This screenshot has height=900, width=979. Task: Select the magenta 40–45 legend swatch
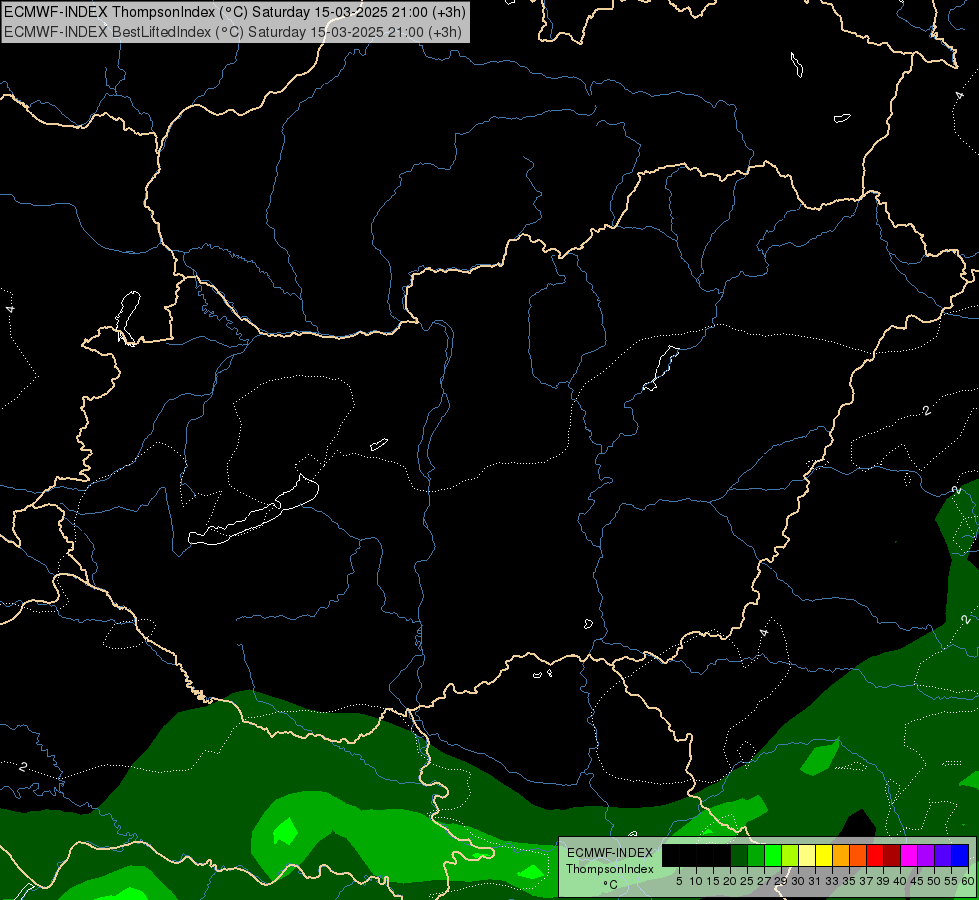click(x=909, y=855)
